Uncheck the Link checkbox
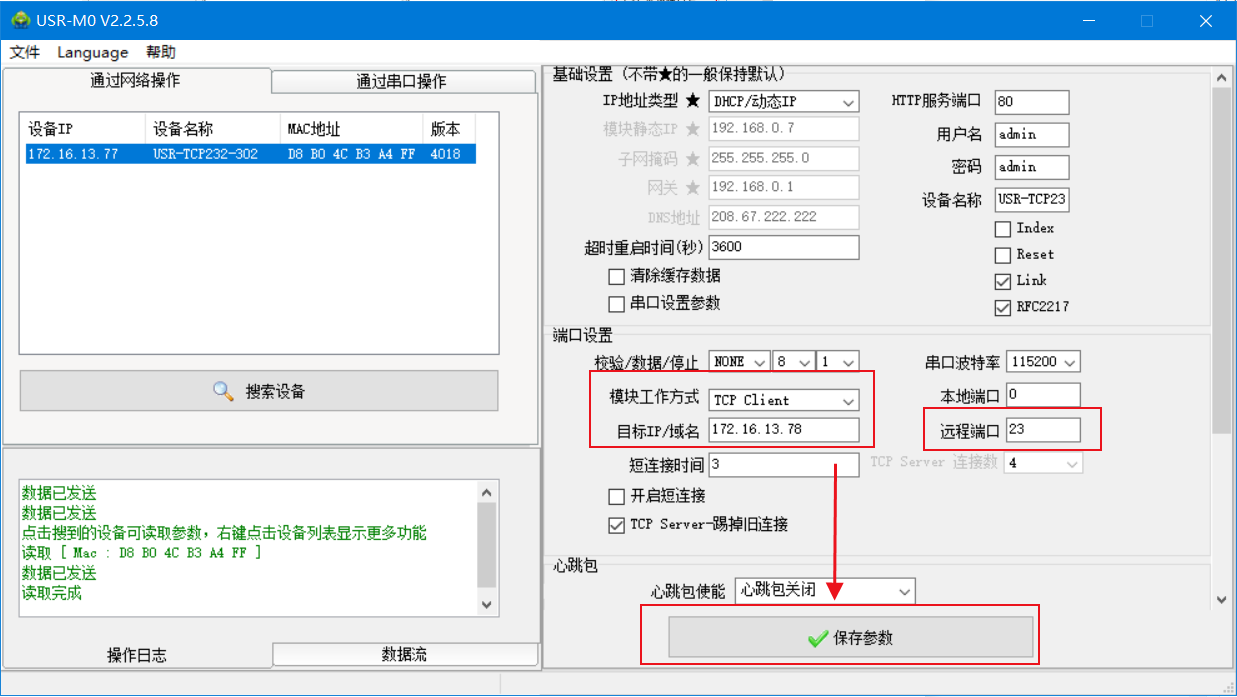 pyautogui.click(x=1003, y=281)
